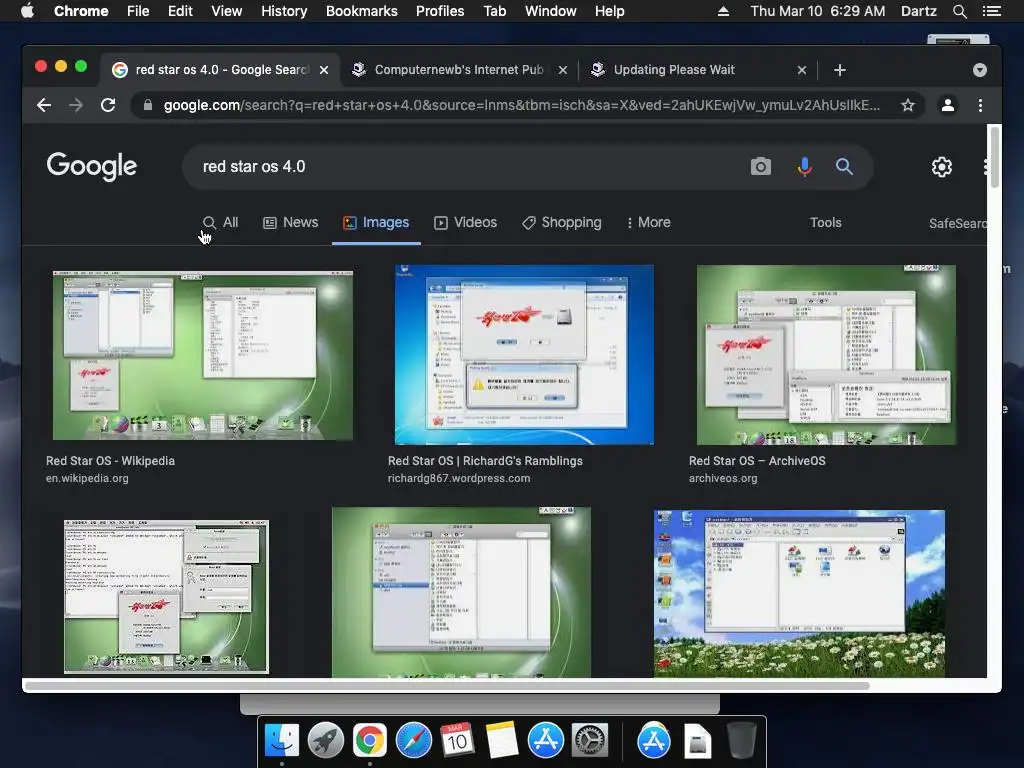The width and height of the screenshot is (1024, 768).
Task: Expand the More search categories menu
Action: click(x=648, y=223)
